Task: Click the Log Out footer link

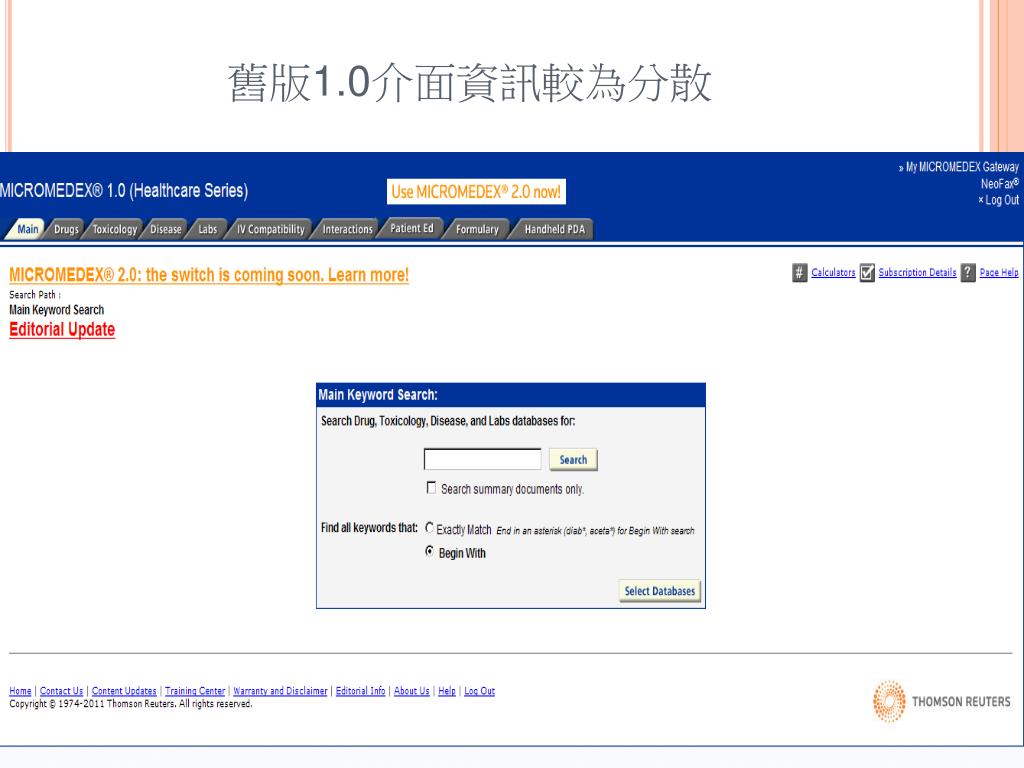Action: (479, 691)
